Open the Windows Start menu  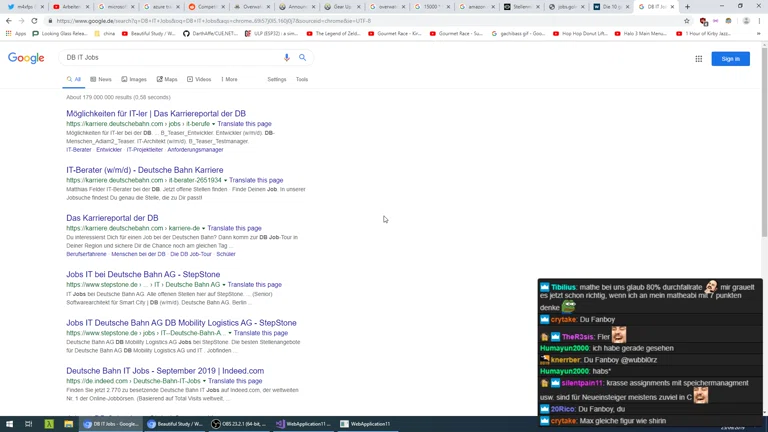9,424
